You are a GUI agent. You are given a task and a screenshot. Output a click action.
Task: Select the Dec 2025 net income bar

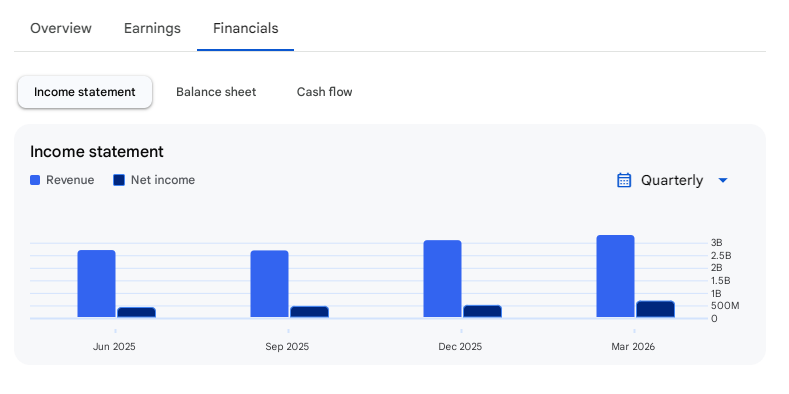(483, 311)
